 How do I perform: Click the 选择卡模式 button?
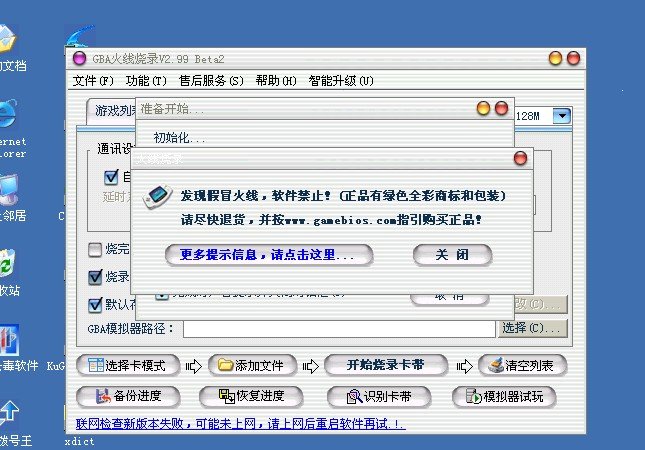click(x=128, y=365)
